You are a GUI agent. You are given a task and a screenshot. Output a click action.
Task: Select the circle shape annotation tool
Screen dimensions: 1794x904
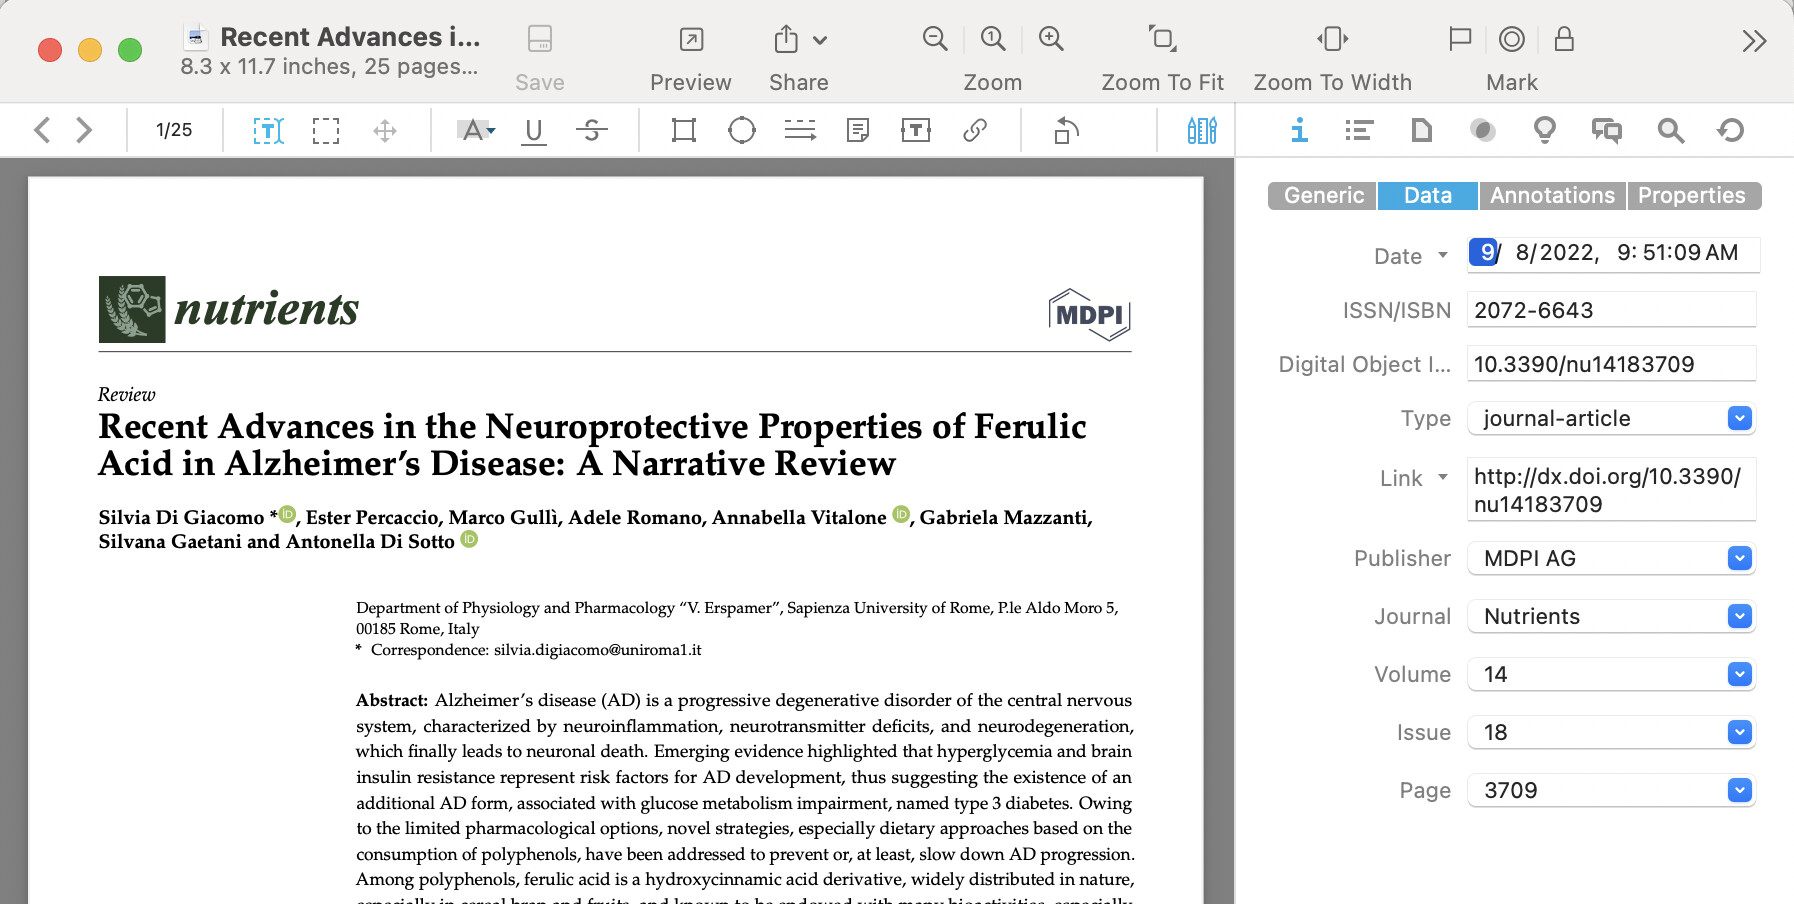[742, 130]
